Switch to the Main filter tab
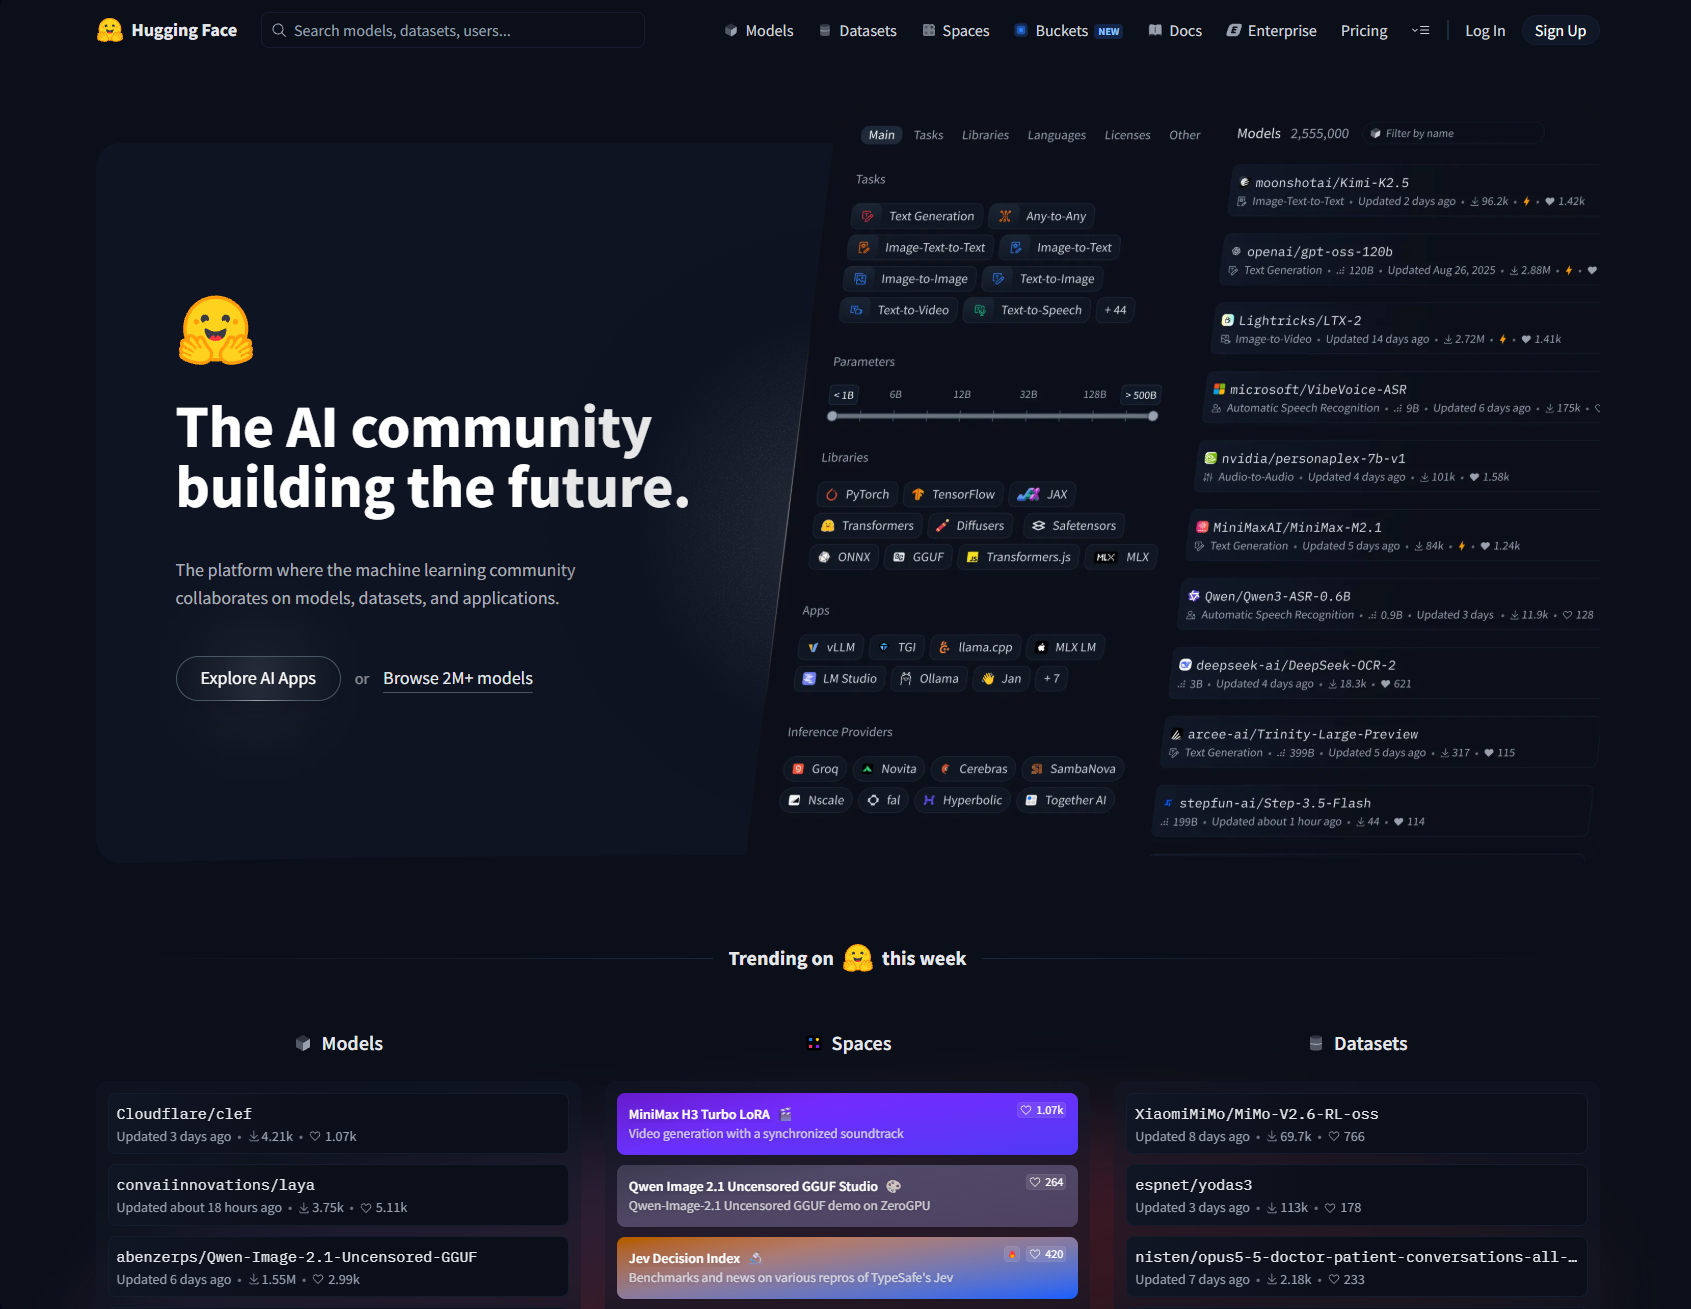This screenshot has height=1309, width=1691. 881,135
